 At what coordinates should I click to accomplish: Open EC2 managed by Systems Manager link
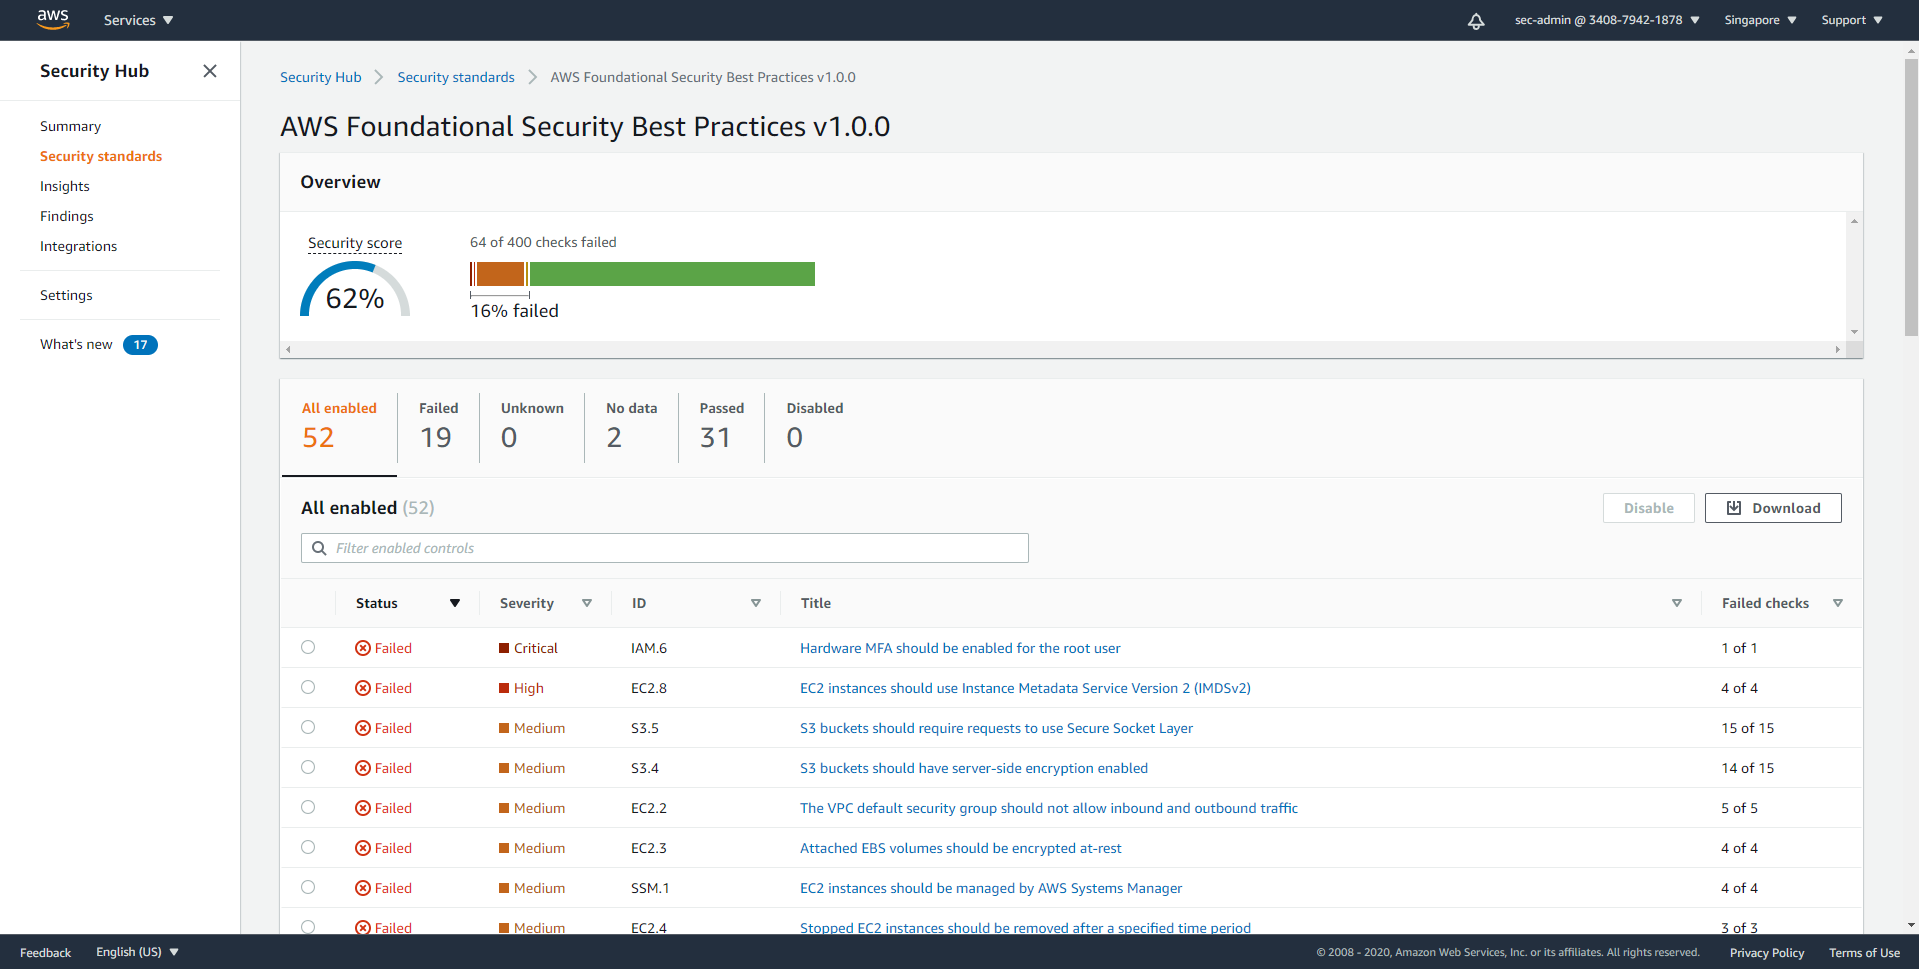(x=991, y=888)
